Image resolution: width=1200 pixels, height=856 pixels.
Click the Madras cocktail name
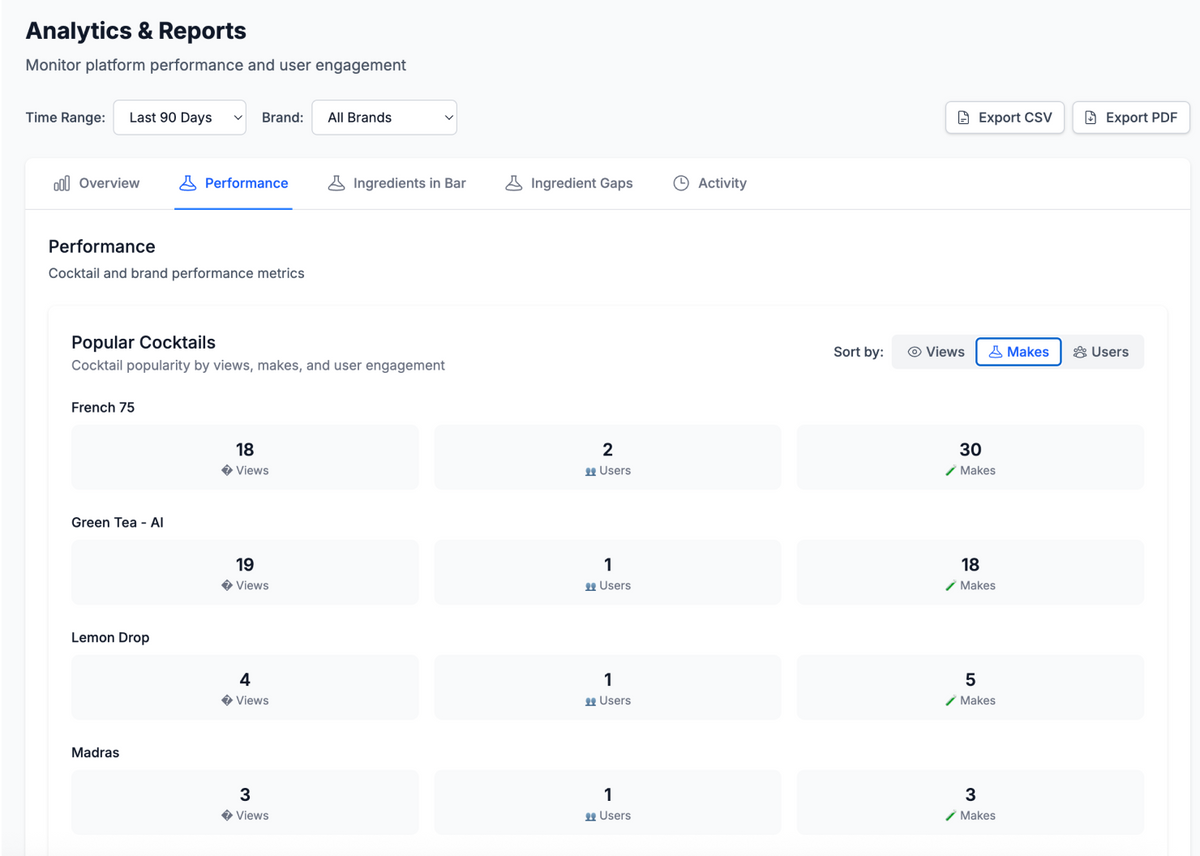point(95,752)
